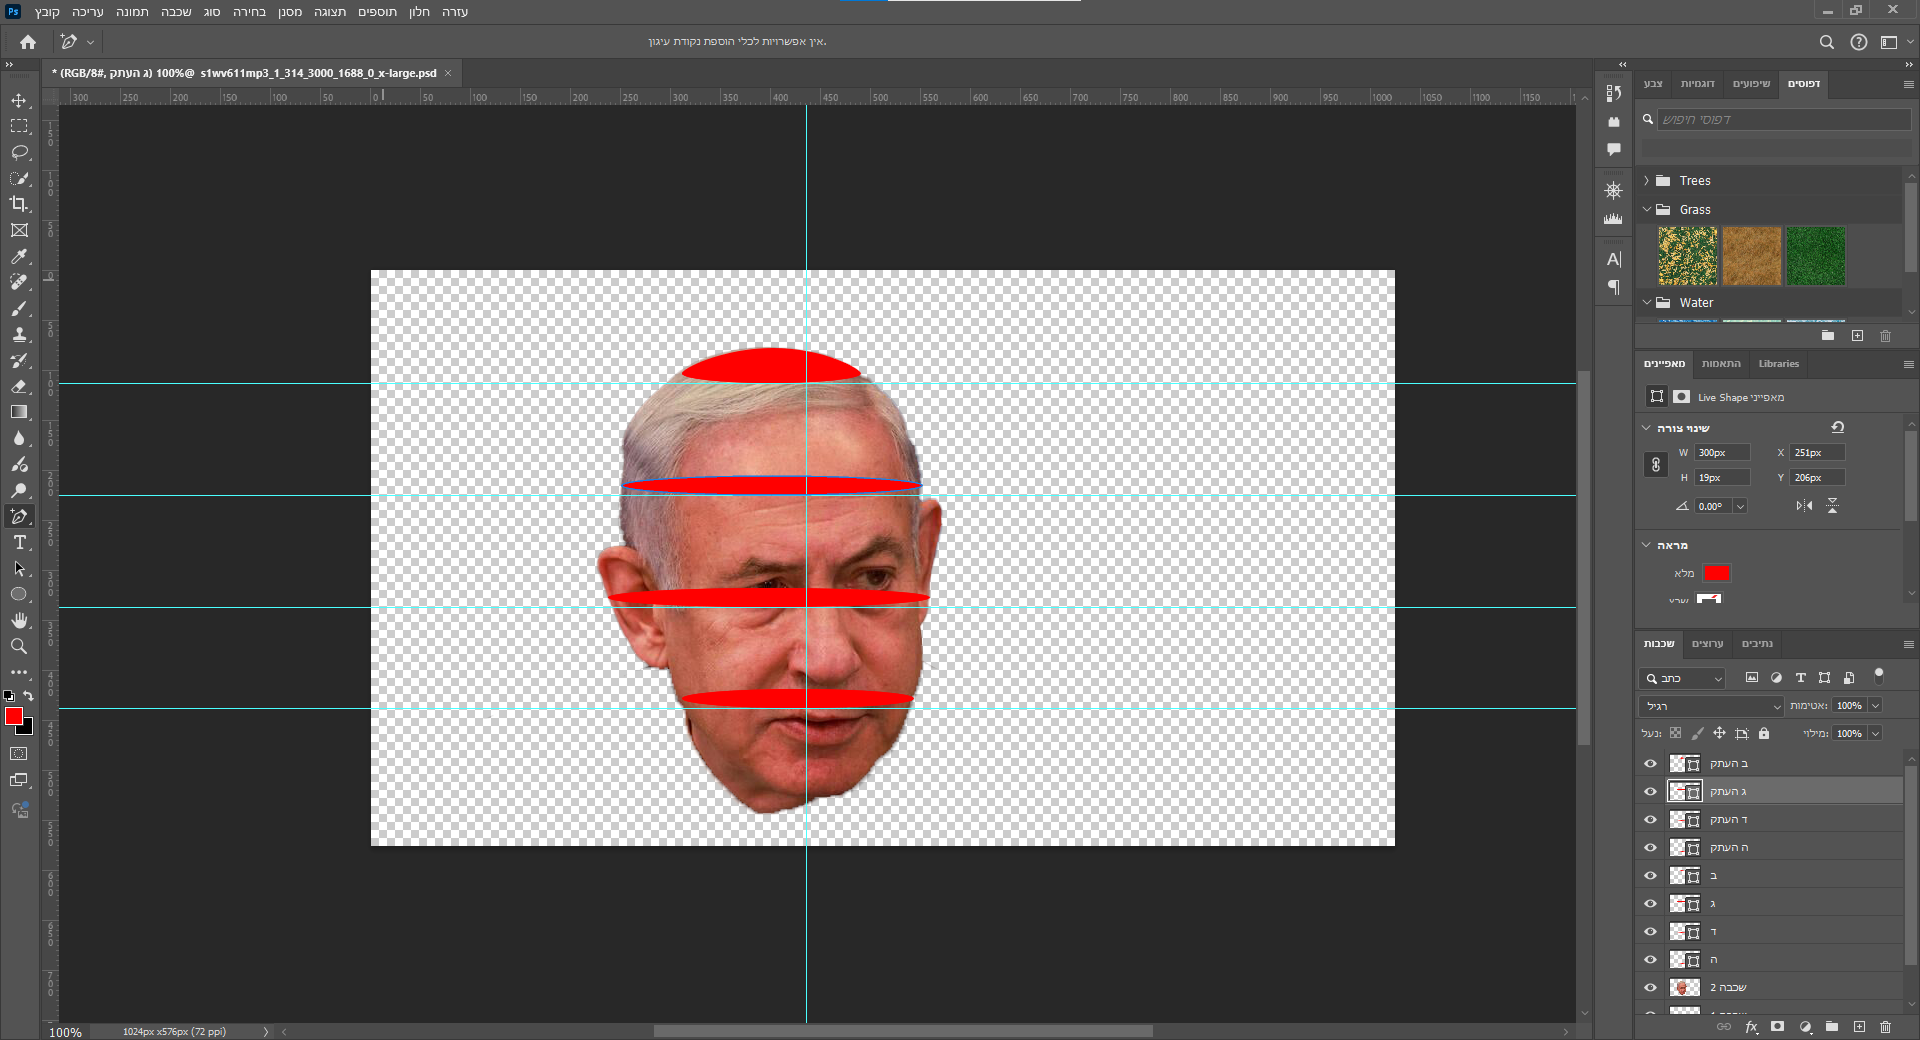Select the Frame tool

click(x=19, y=230)
